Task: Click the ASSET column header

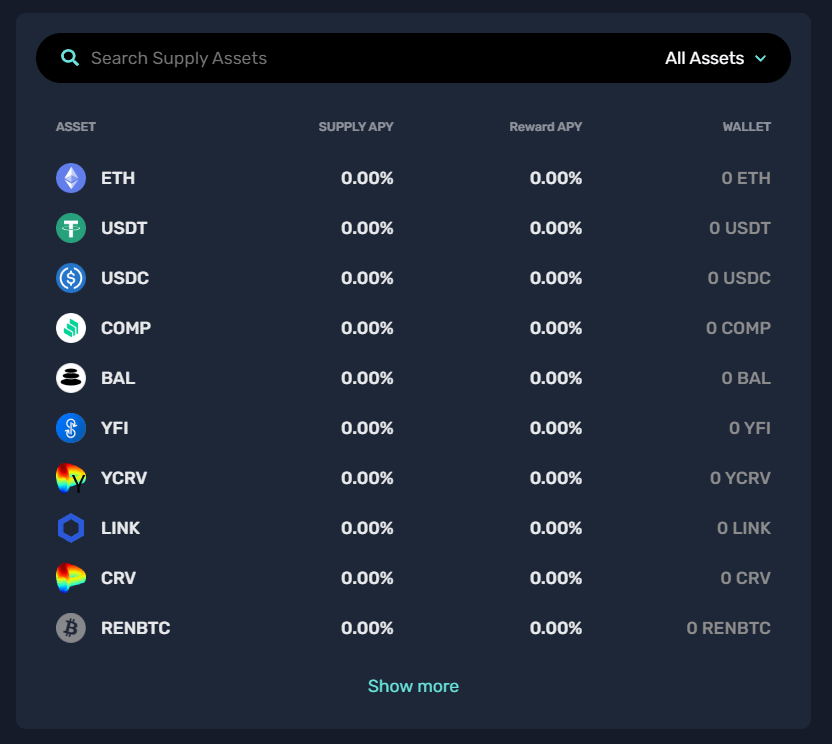Action: [76, 127]
